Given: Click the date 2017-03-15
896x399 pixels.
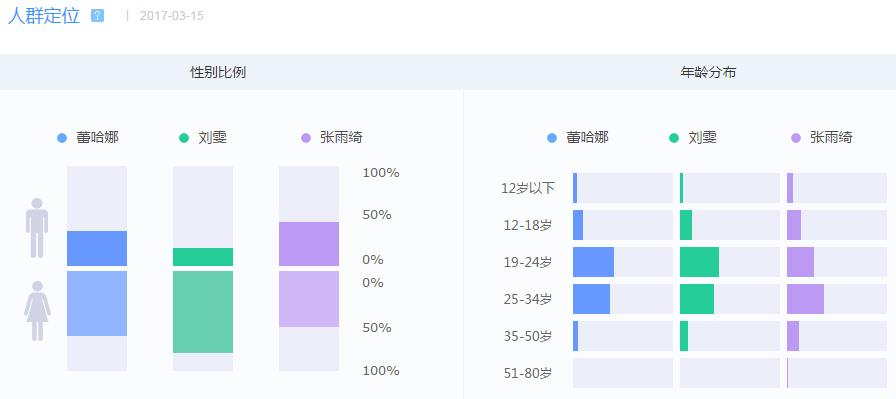Looking at the screenshot, I should 171,16.
